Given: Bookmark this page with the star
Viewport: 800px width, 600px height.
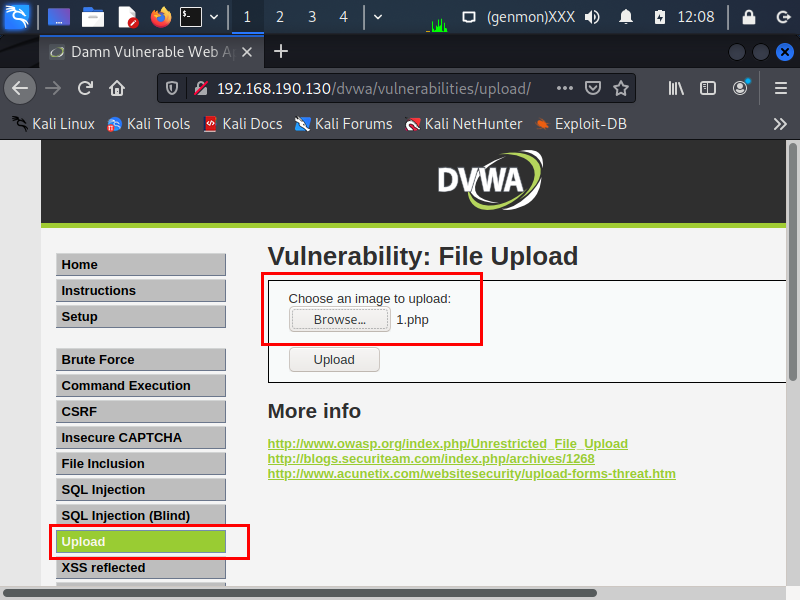Looking at the screenshot, I should pyautogui.click(x=621, y=88).
